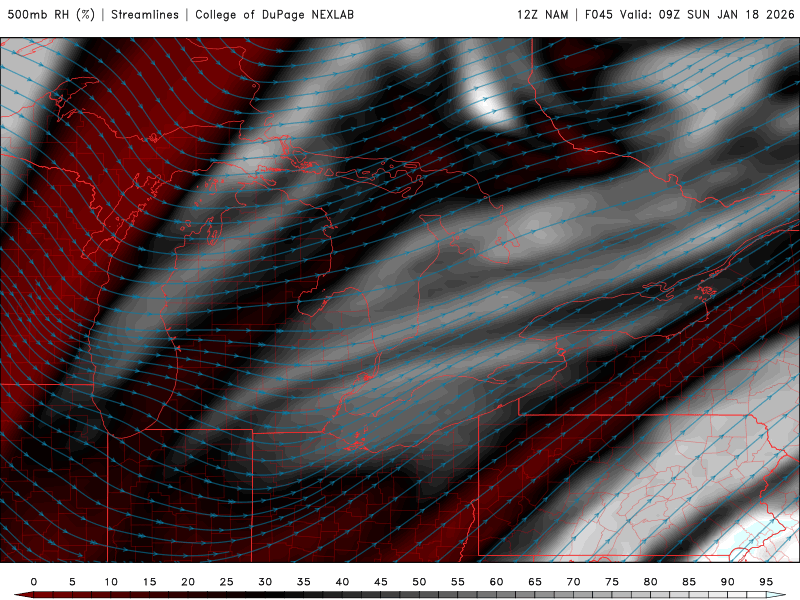Click the colorbar label "25"
800x600 pixels.
pos(227,582)
